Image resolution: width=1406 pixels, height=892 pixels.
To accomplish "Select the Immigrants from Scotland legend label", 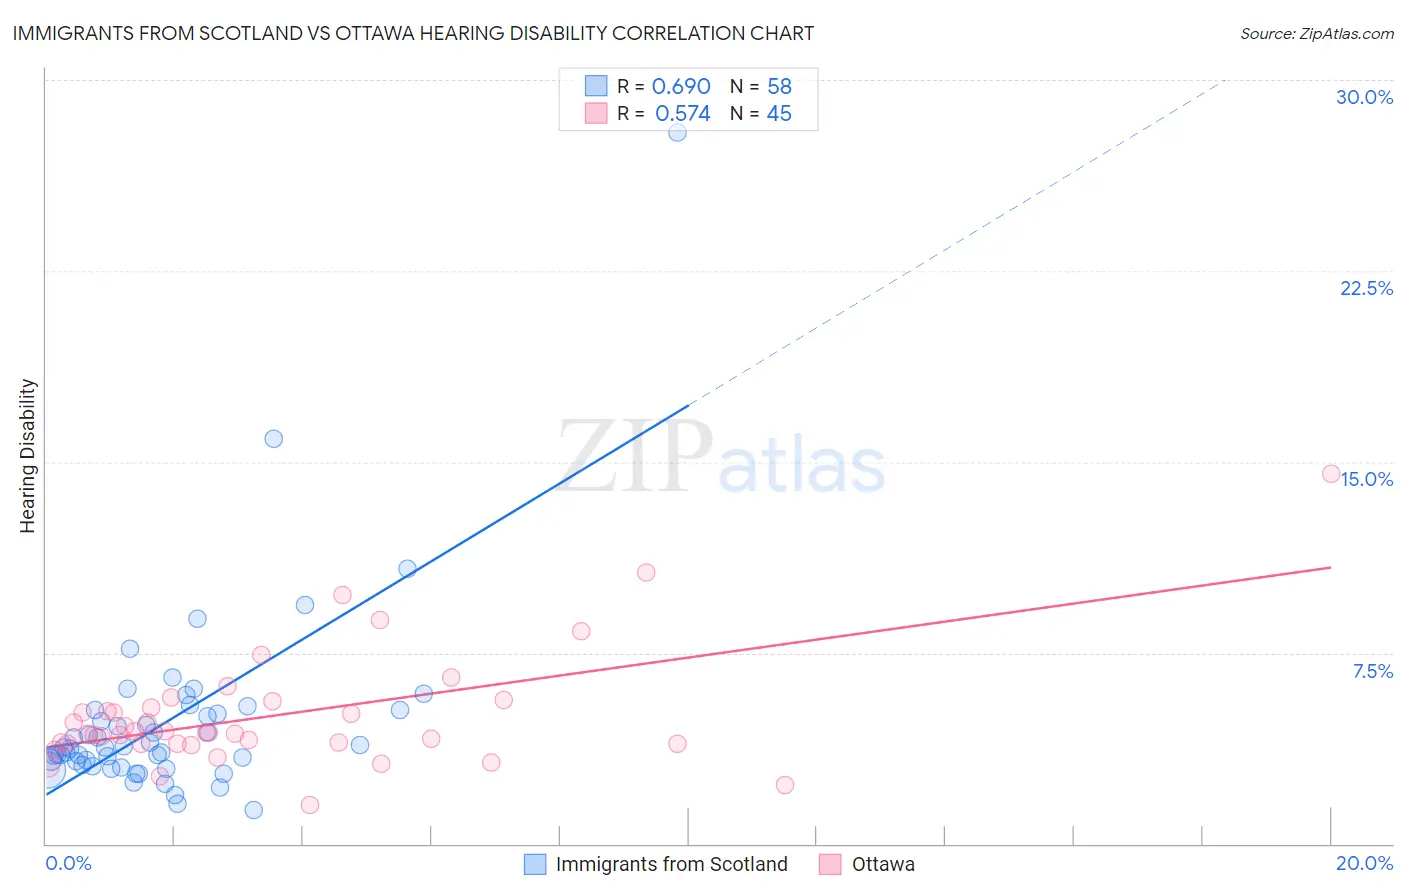I will coord(672,864).
